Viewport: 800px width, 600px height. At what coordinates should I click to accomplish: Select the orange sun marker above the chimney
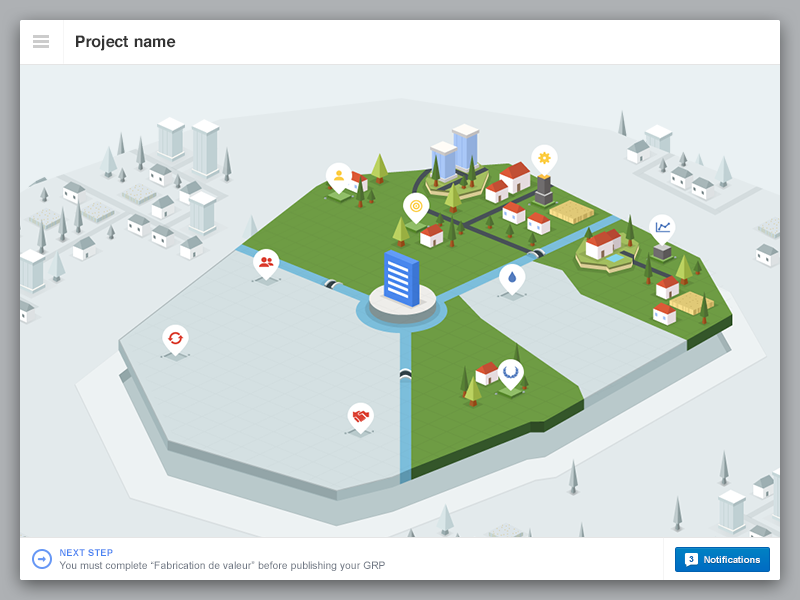click(x=543, y=157)
